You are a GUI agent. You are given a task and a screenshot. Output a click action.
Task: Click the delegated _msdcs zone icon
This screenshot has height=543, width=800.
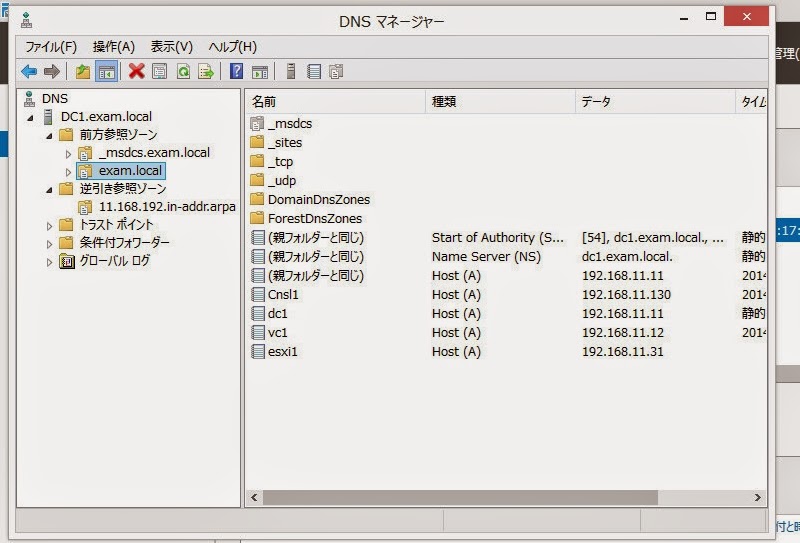click(x=258, y=124)
